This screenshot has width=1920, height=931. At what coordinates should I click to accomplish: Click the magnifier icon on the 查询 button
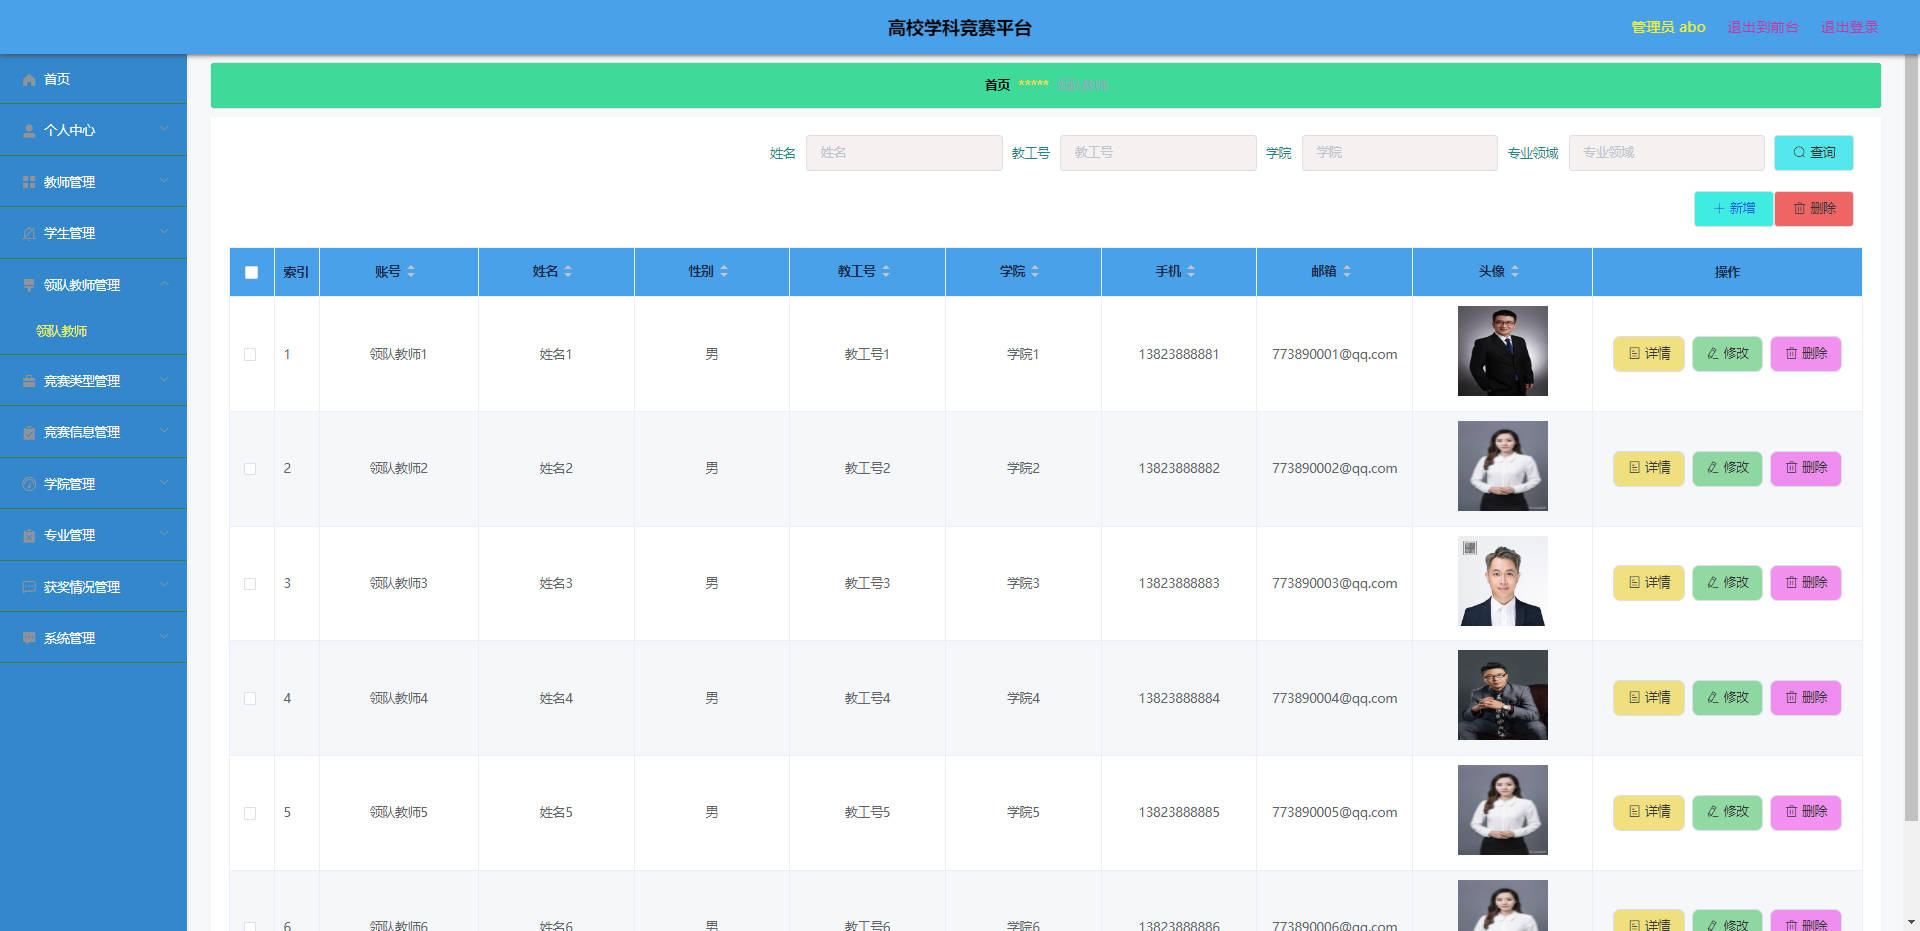(x=1799, y=152)
